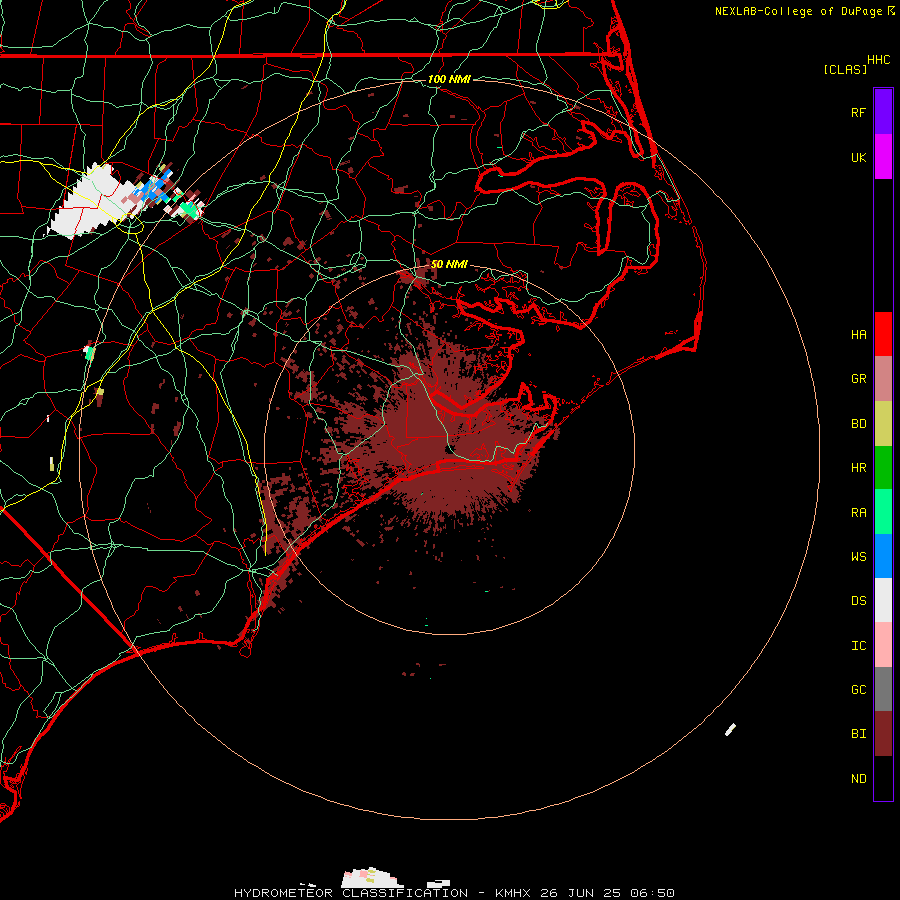Click the RF purple legend color swatch
Viewport: 900px width, 900px height.
(883, 111)
